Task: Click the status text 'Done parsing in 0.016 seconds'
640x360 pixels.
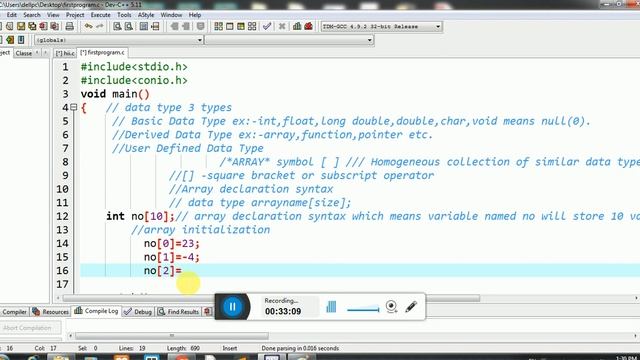Action: click(300, 348)
